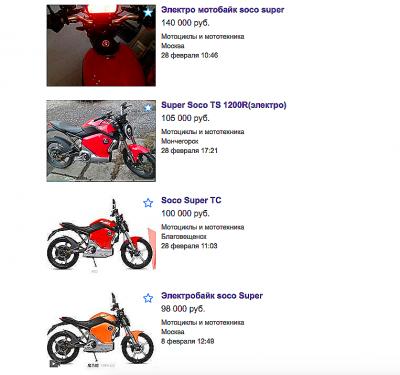Screen dimensions: 400x375
Task: Select category under the 100 000 руб. listing
Action: (x=203, y=227)
